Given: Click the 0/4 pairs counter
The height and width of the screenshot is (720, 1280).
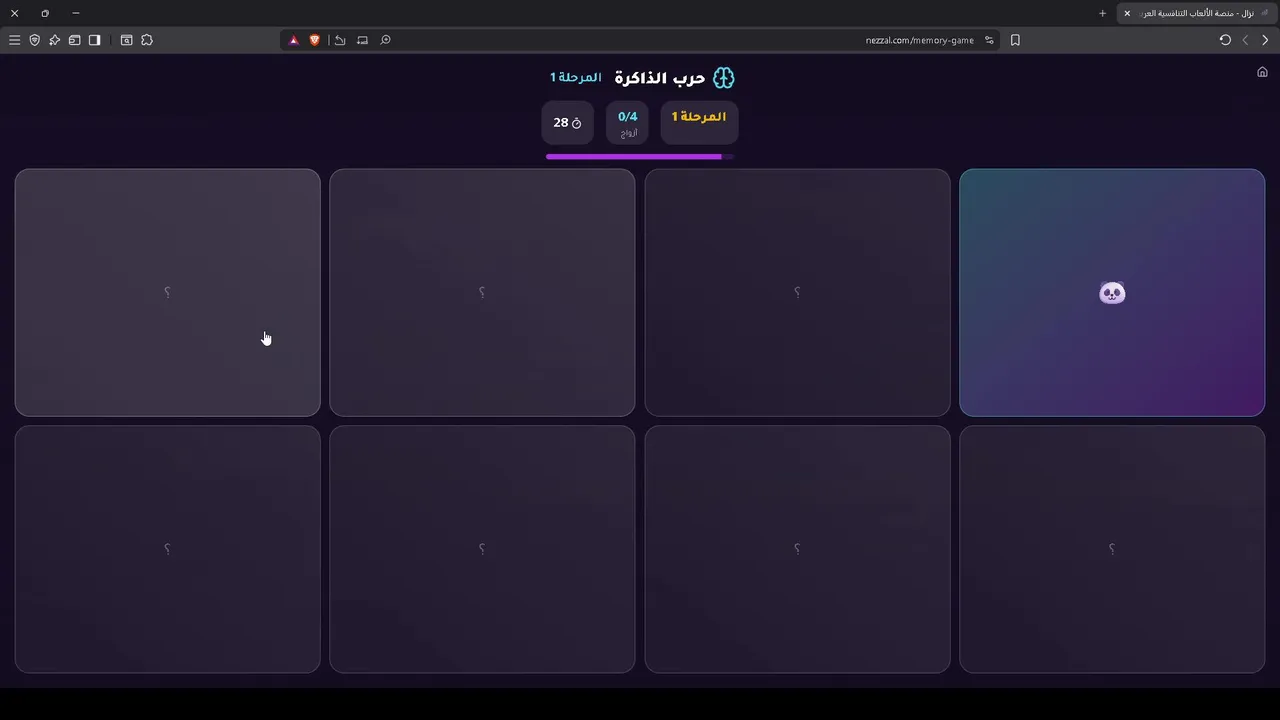Looking at the screenshot, I should [x=627, y=122].
